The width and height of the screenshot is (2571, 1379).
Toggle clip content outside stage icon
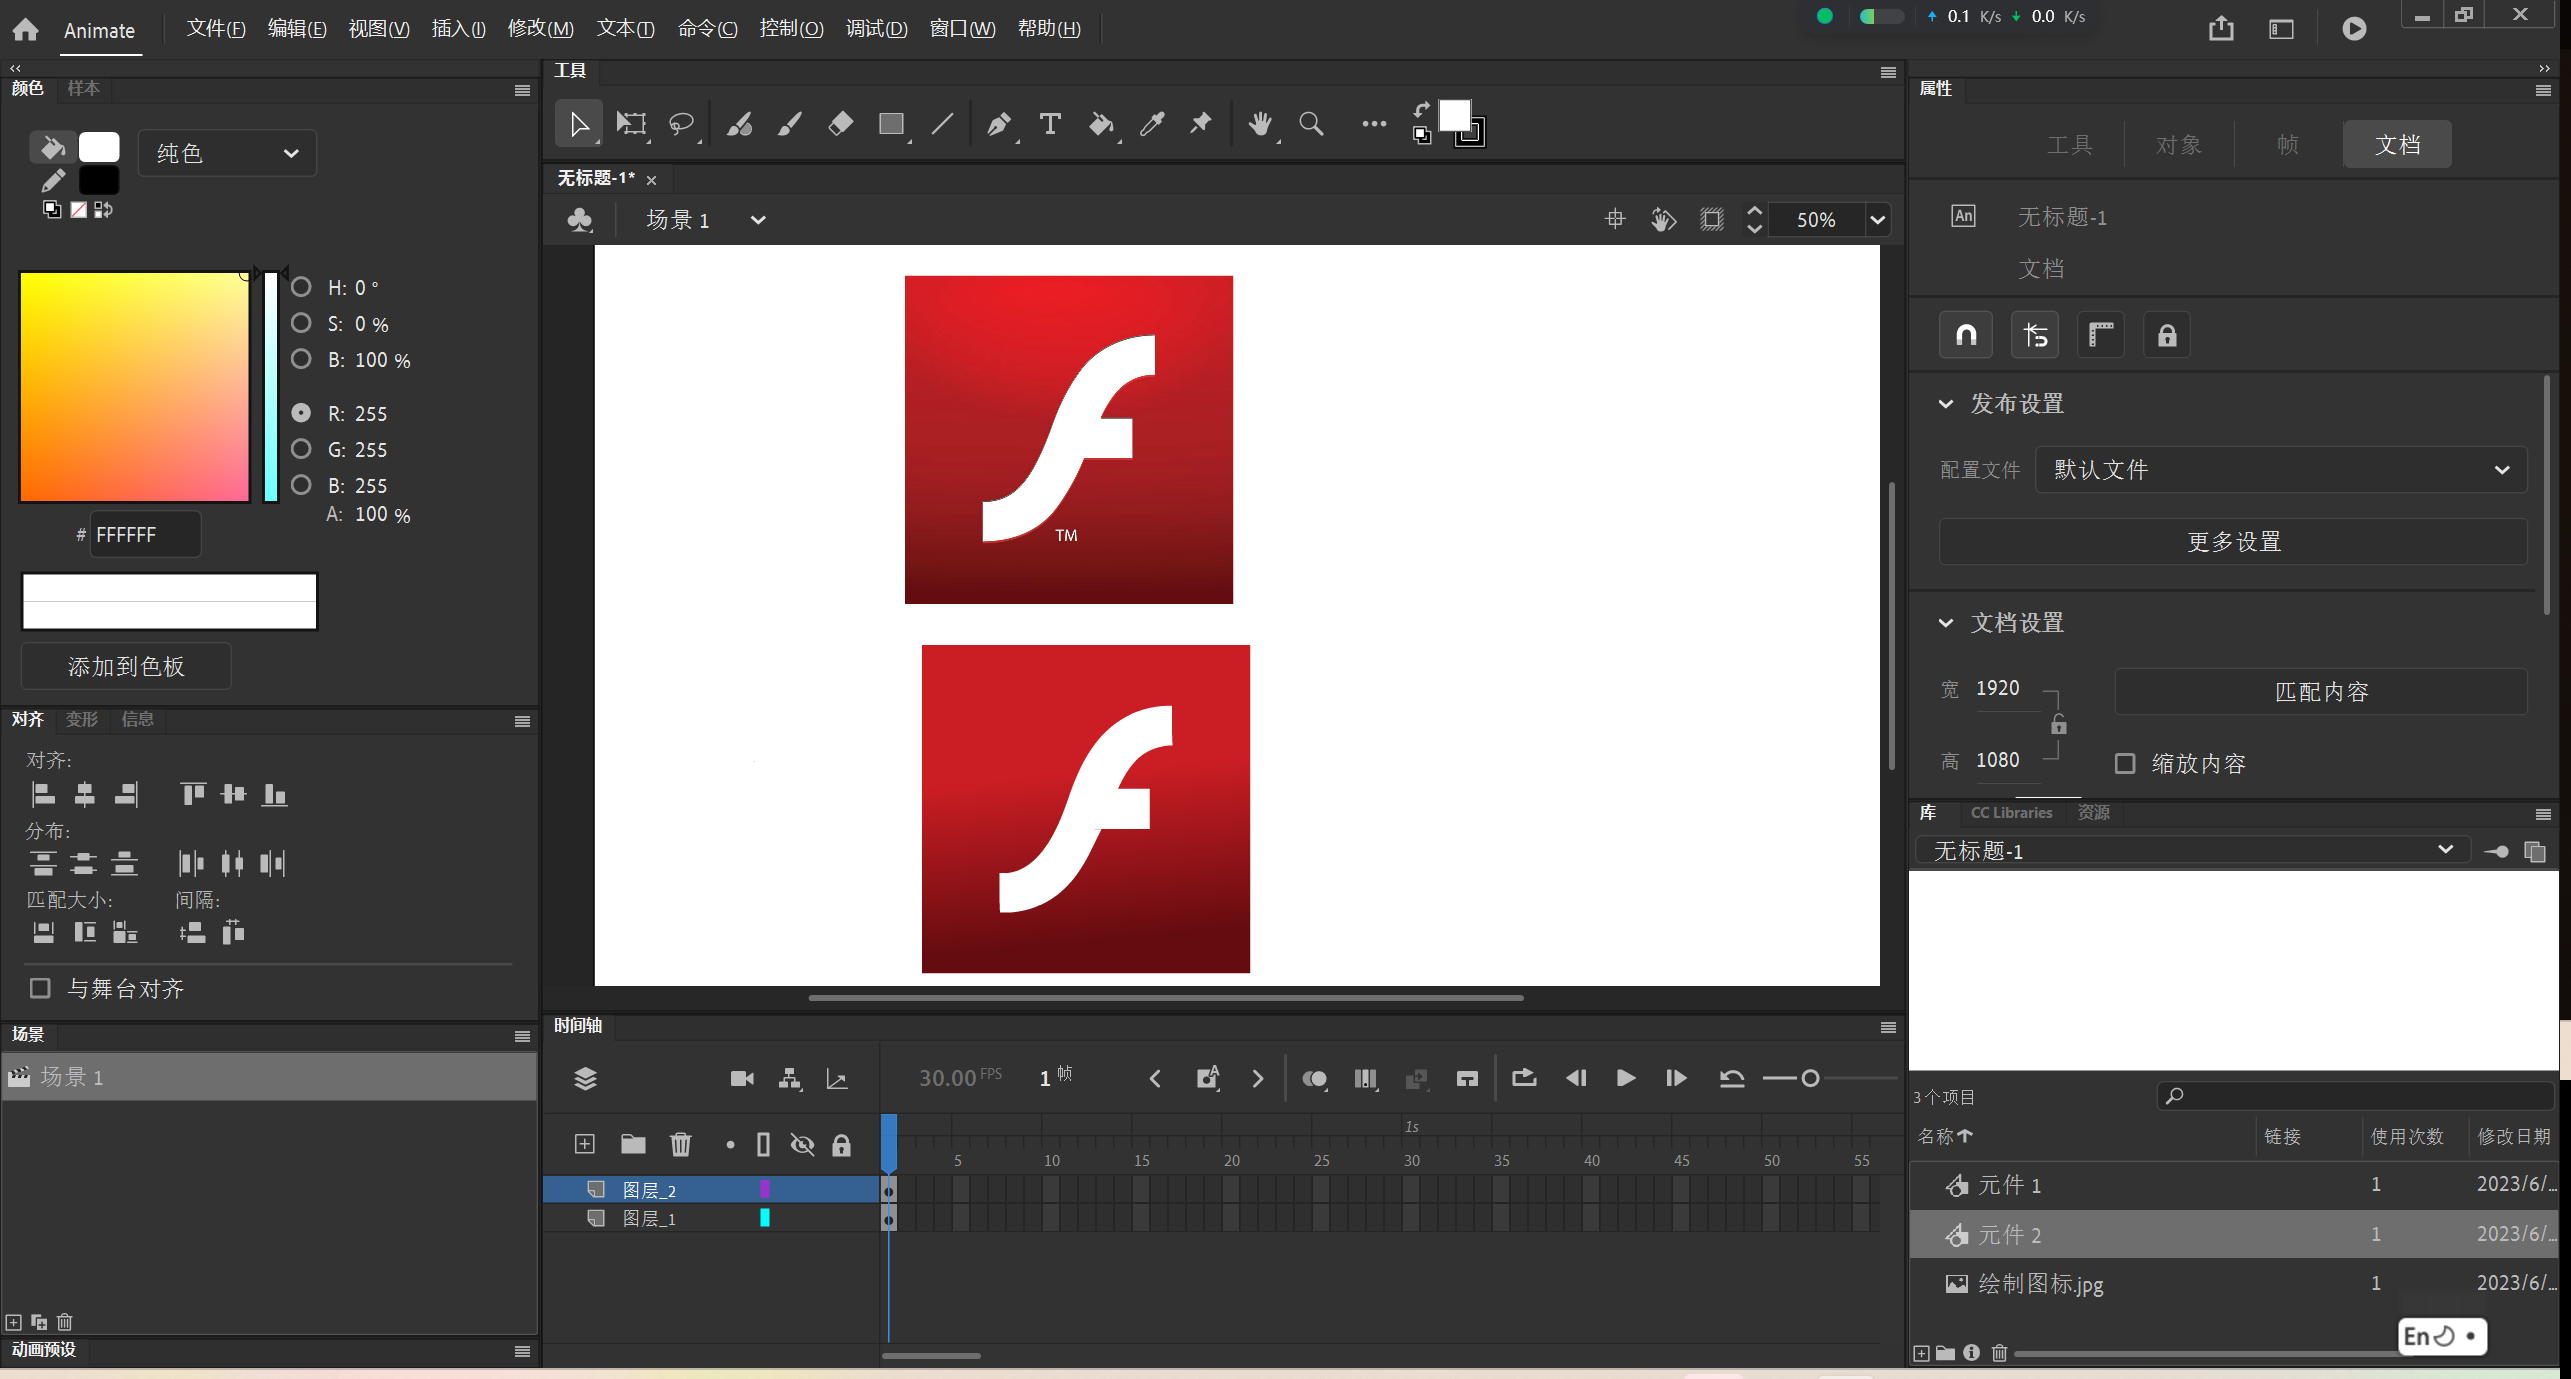click(1712, 220)
